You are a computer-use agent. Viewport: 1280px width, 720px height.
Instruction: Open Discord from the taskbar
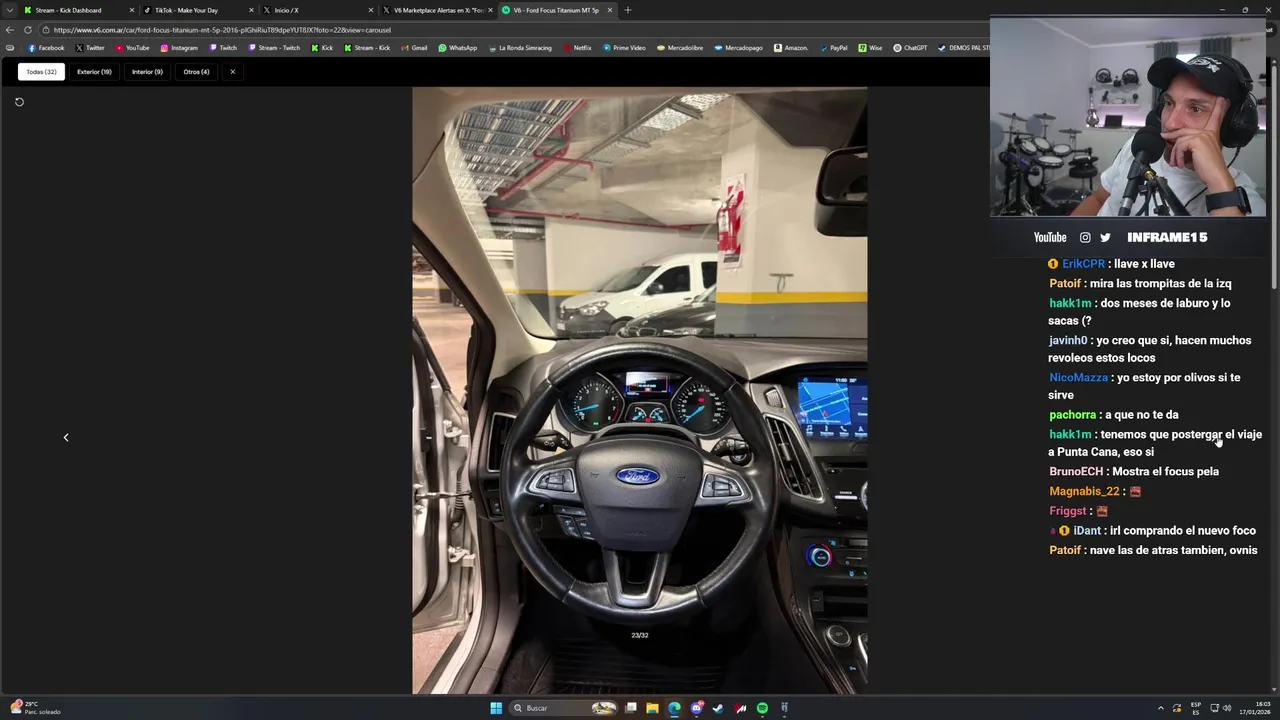696,708
